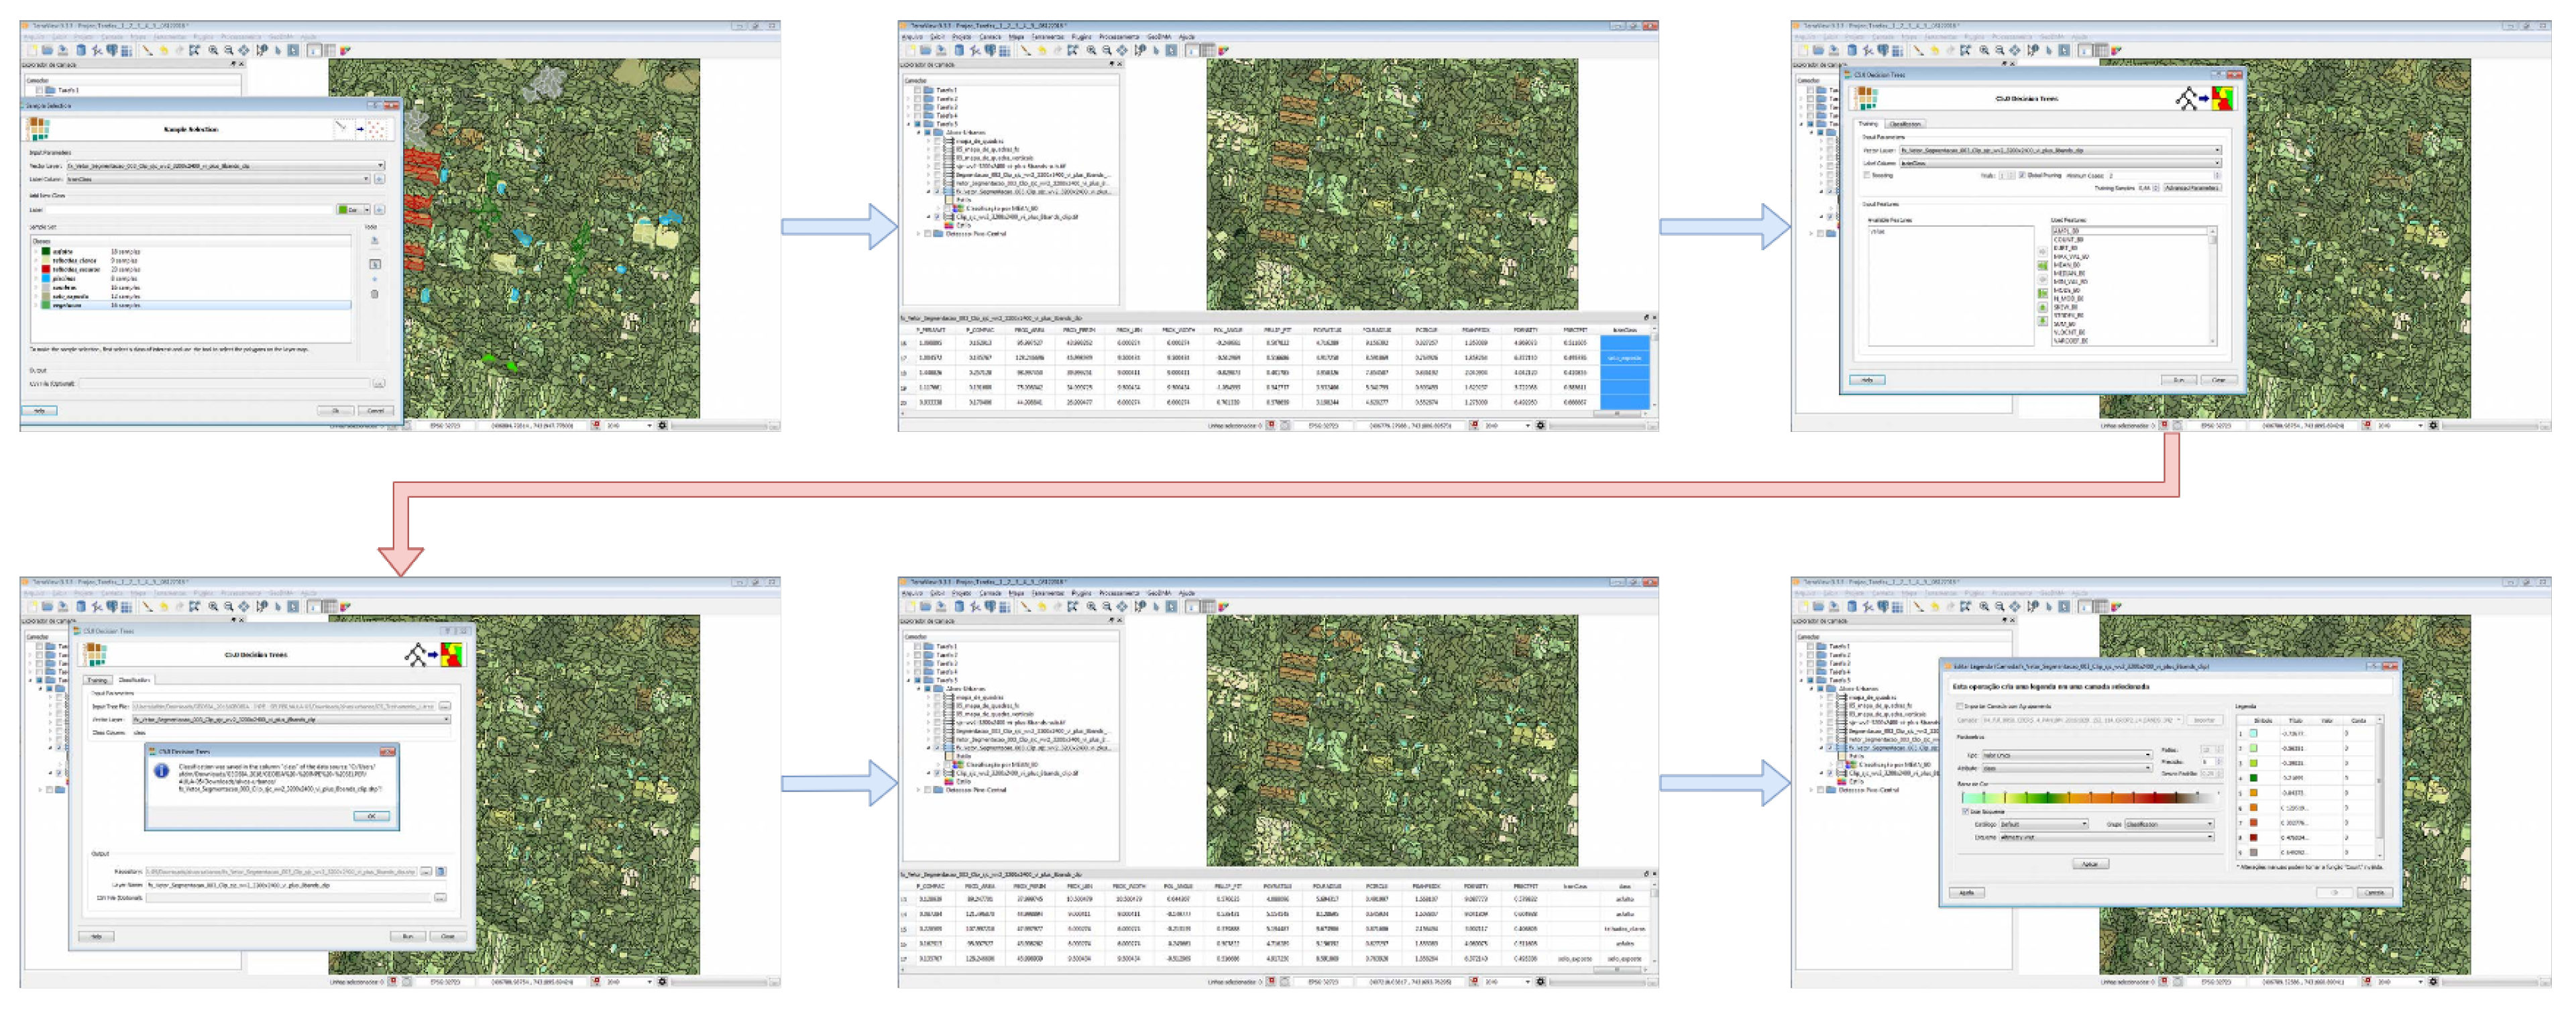Click the remove sample icon under Sample Selection tools
The width and height of the screenshot is (2576, 1010).
pos(375,294)
